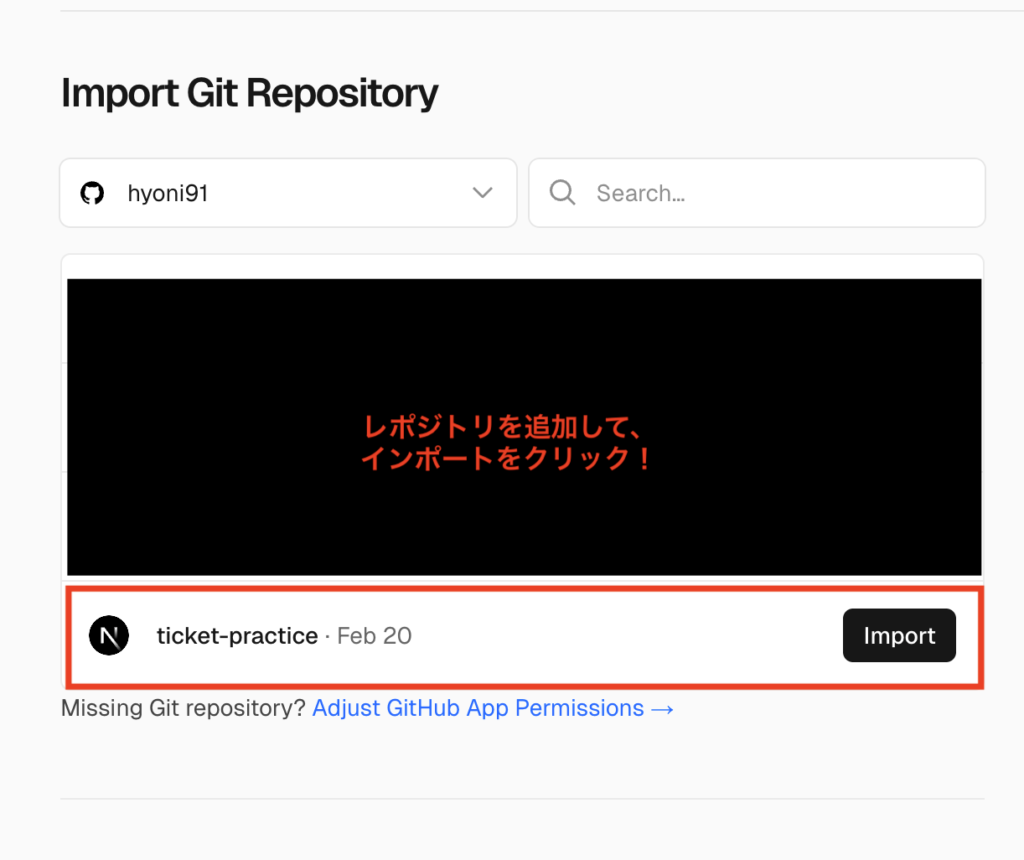
Task: Click the hyoni91 account name text
Action: [167, 193]
